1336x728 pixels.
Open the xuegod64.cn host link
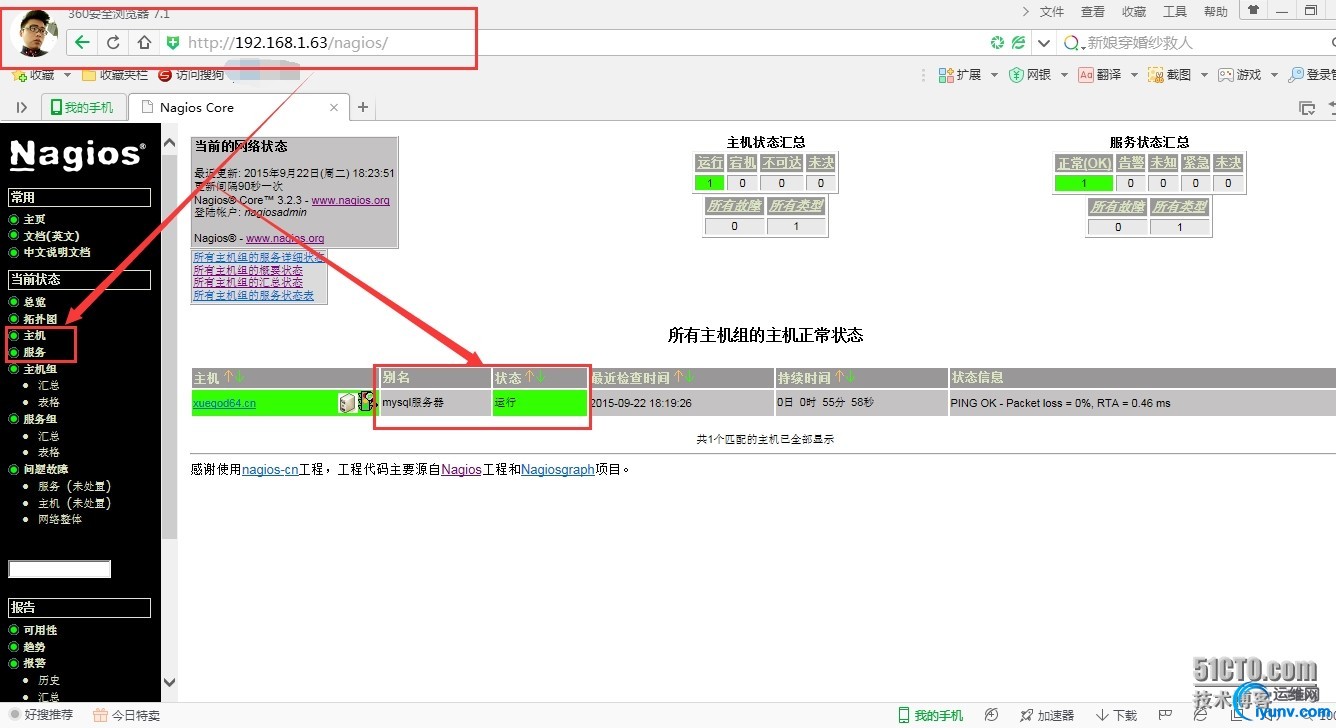(x=225, y=403)
